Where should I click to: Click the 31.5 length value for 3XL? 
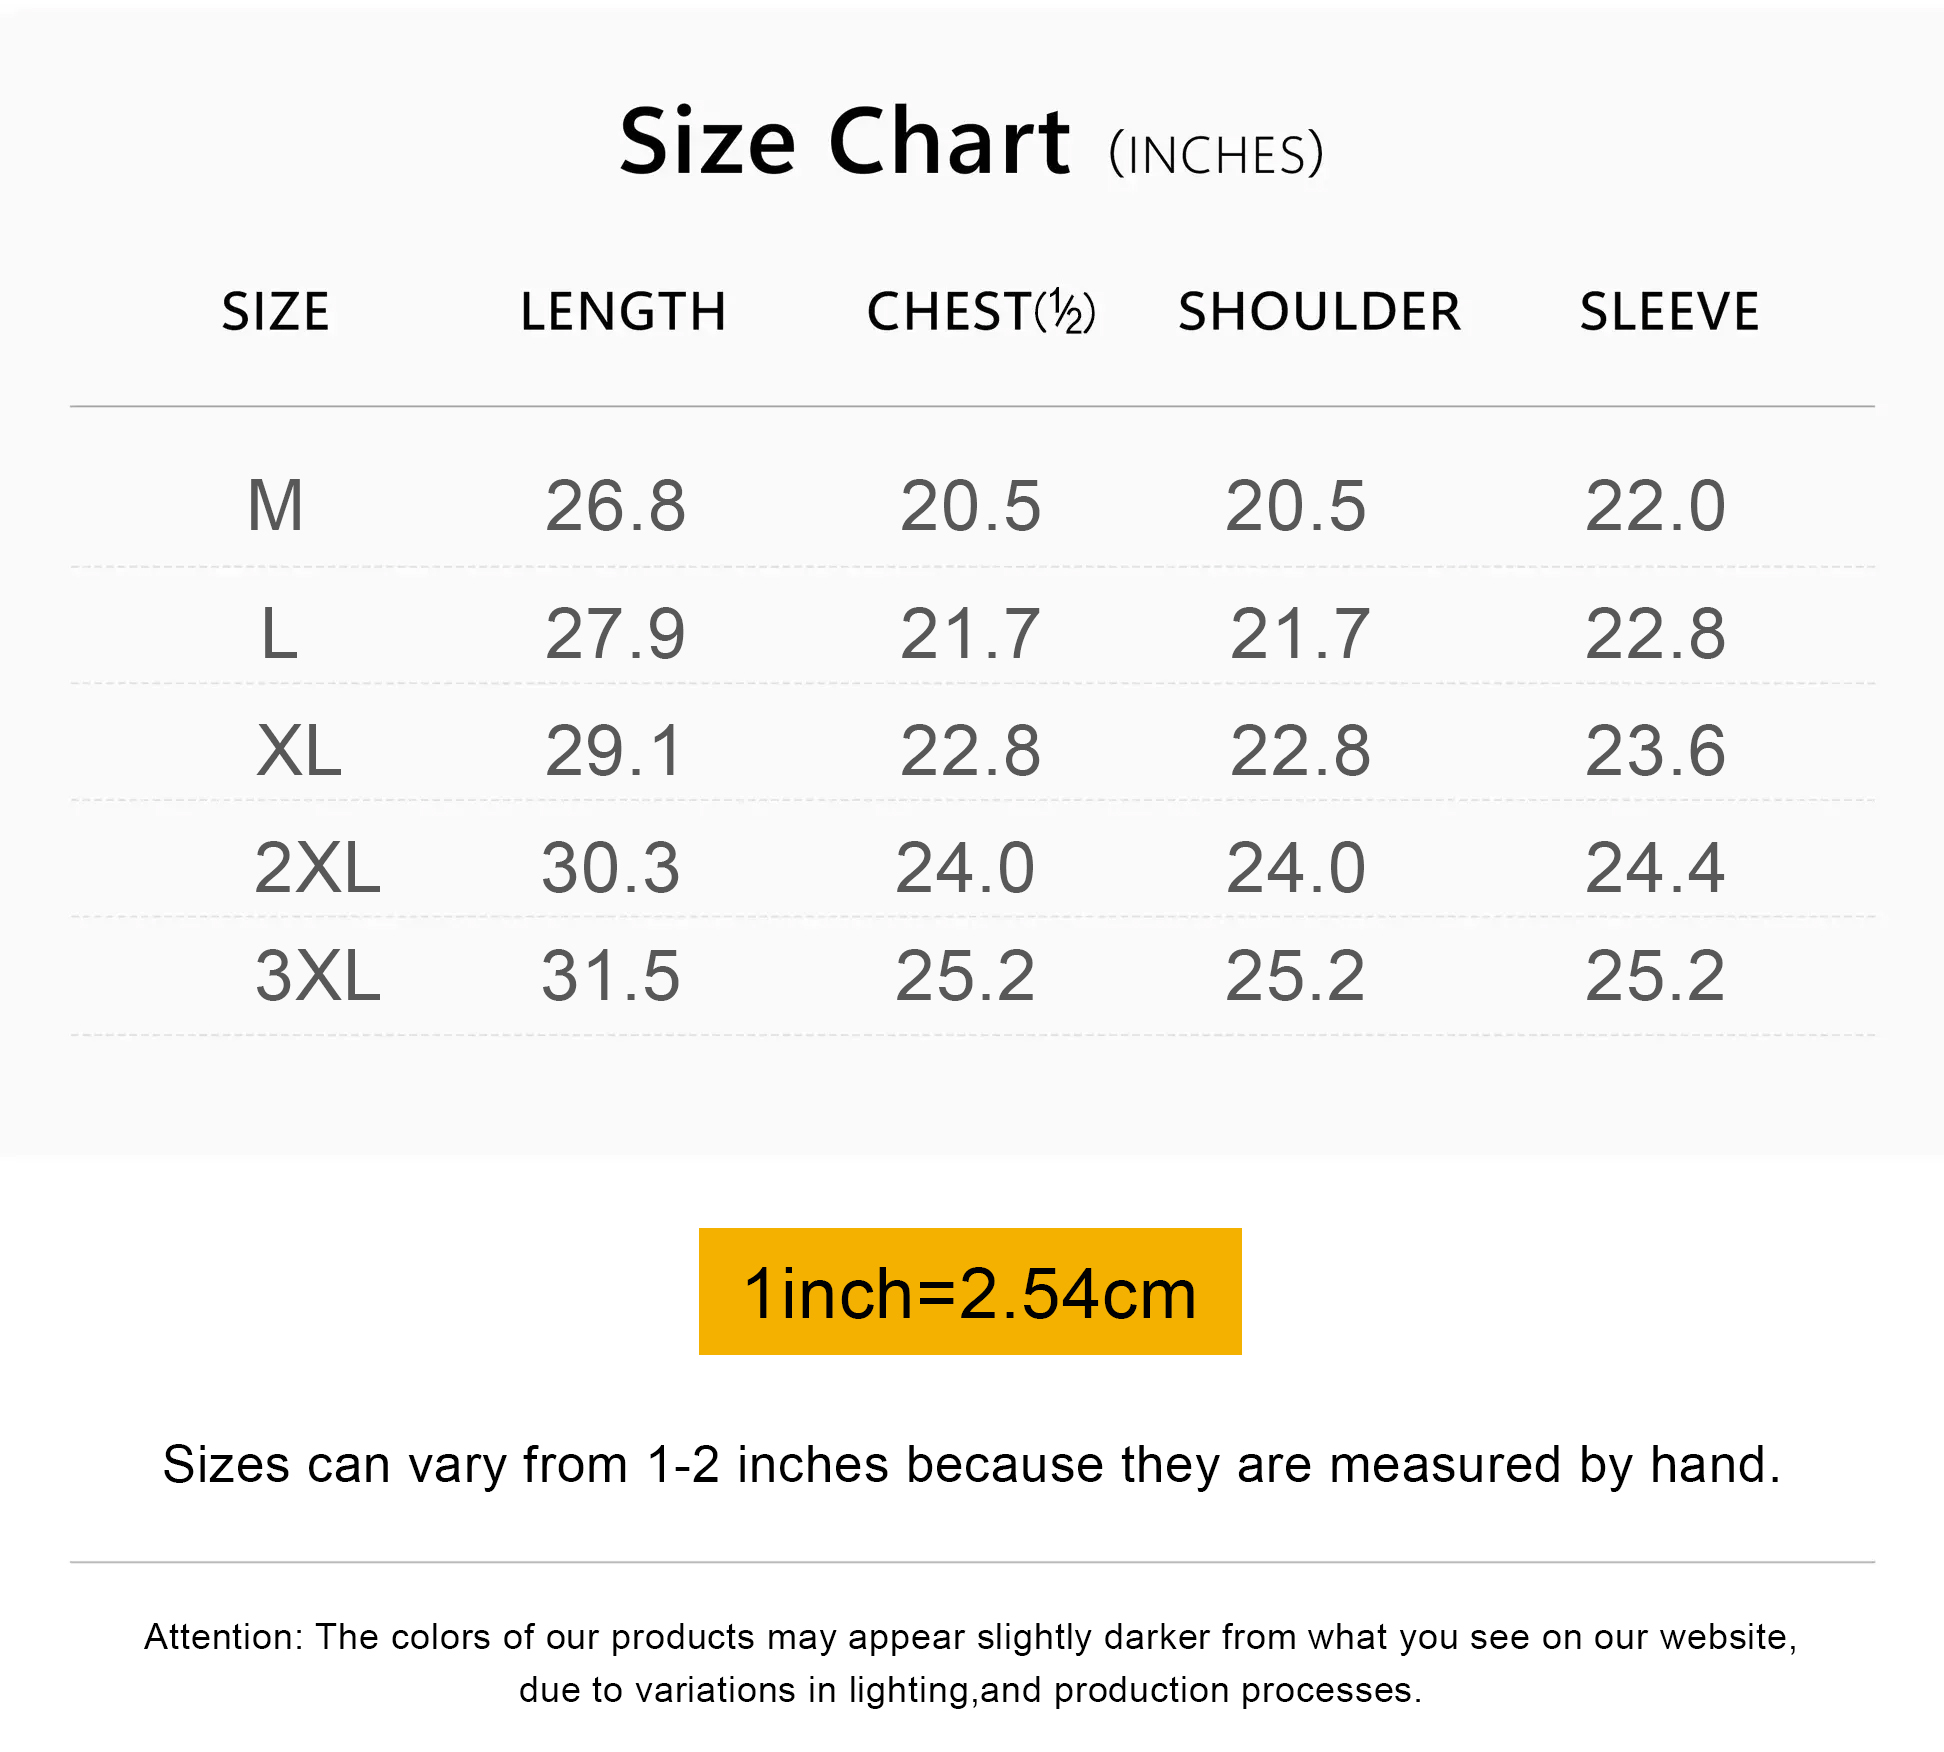click(610, 976)
